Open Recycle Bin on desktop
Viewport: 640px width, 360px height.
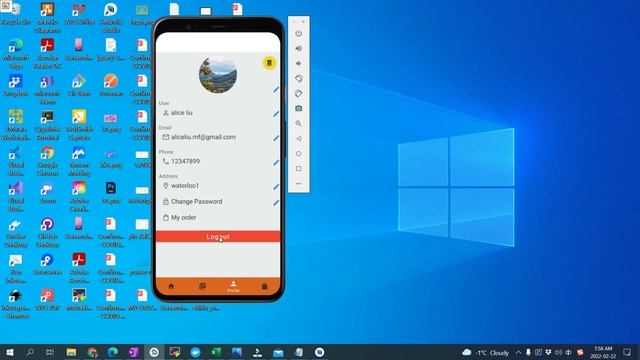(16, 13)
